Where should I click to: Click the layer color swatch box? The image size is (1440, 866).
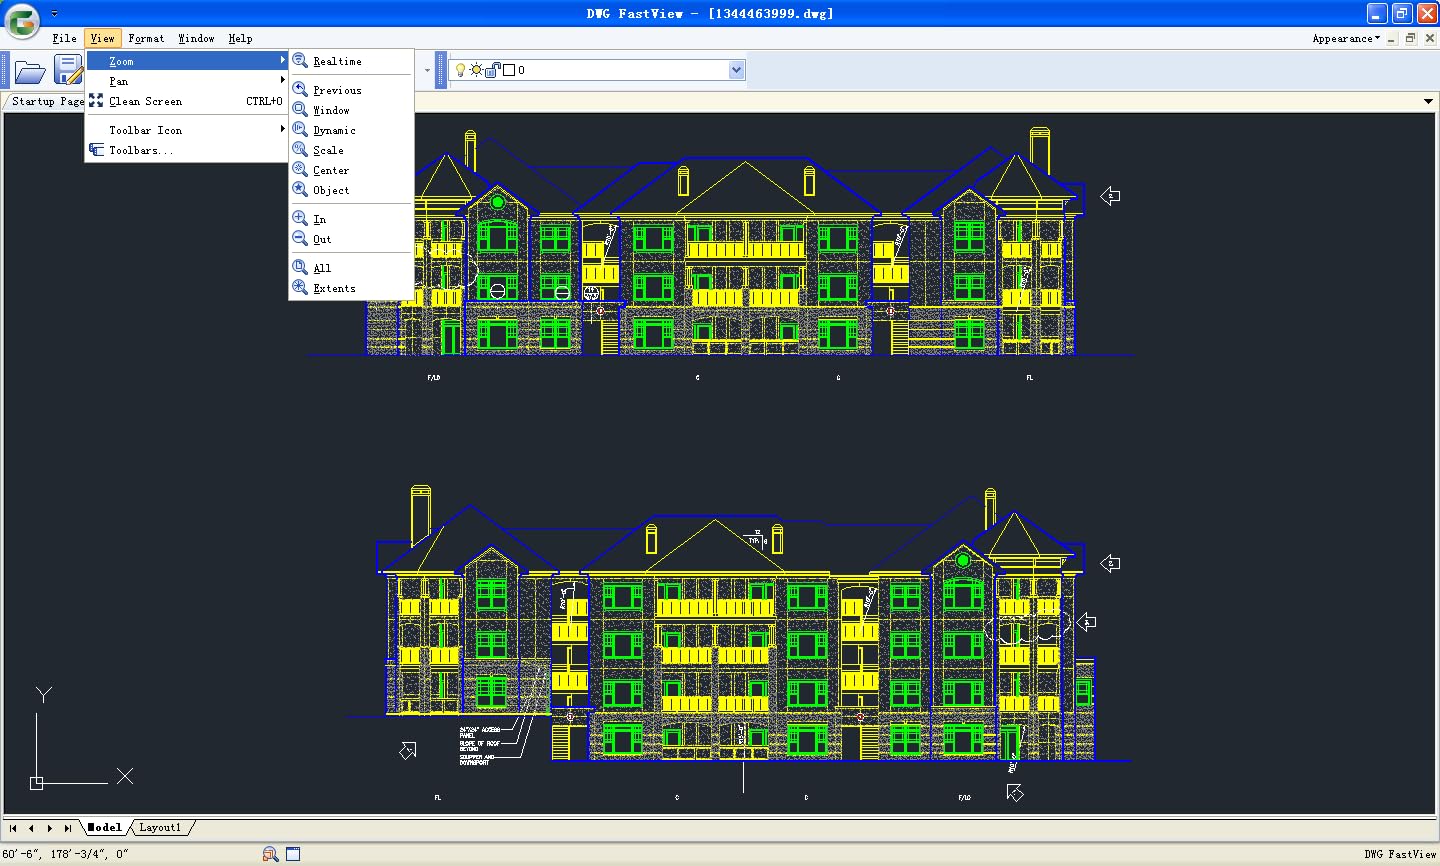click(508, 70)
